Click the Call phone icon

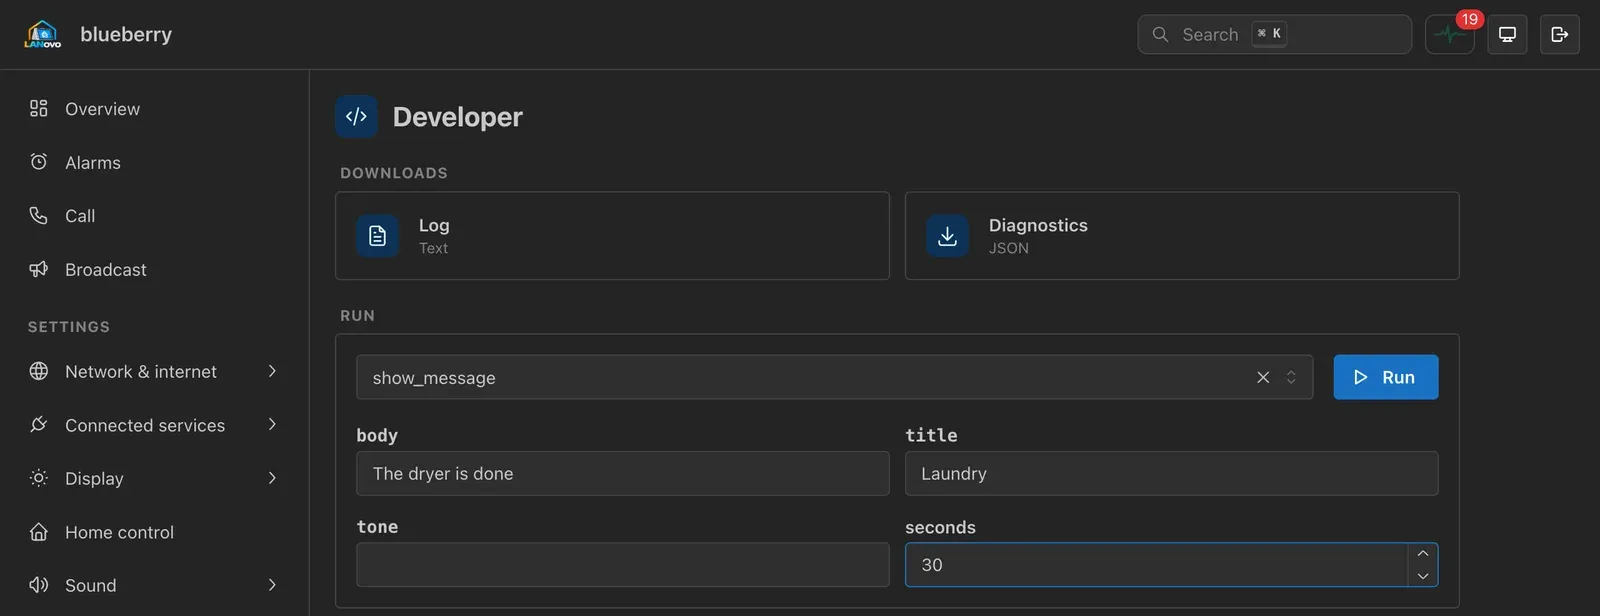coord(39,215)
